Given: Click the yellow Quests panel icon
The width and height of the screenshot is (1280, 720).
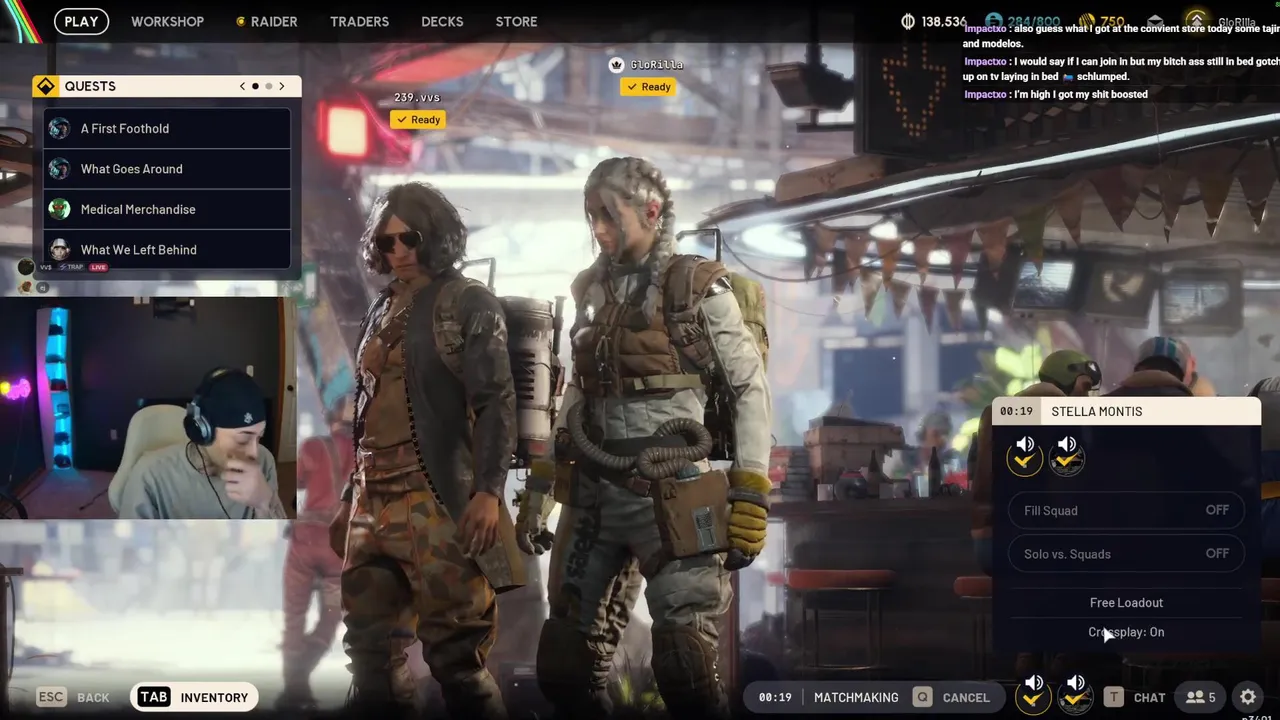Looking at the screenshot, I should click(45, 86).
